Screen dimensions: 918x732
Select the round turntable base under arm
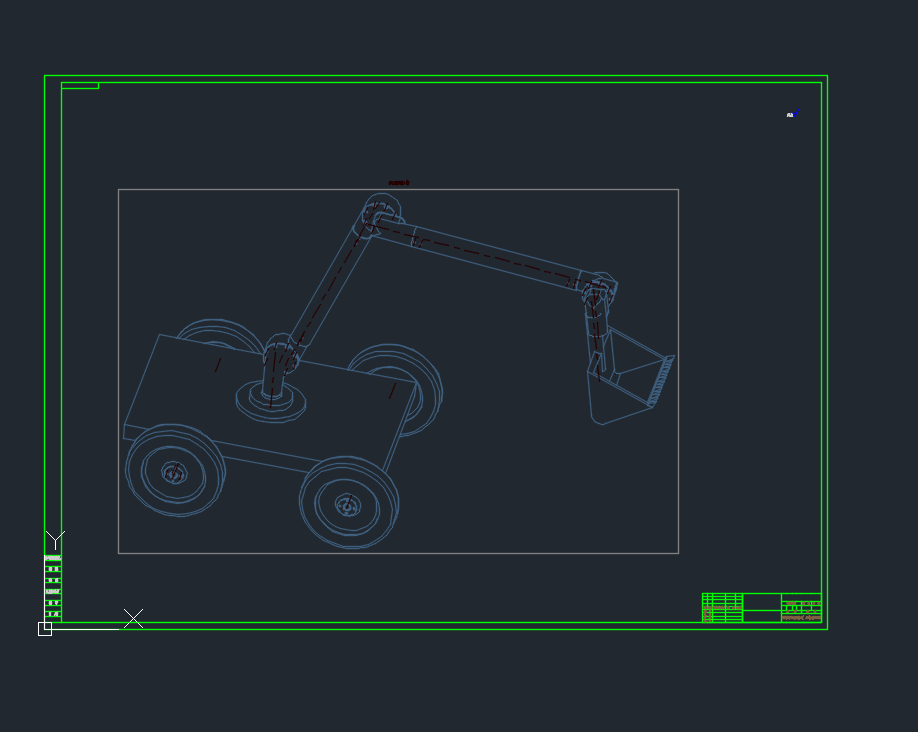271,401
